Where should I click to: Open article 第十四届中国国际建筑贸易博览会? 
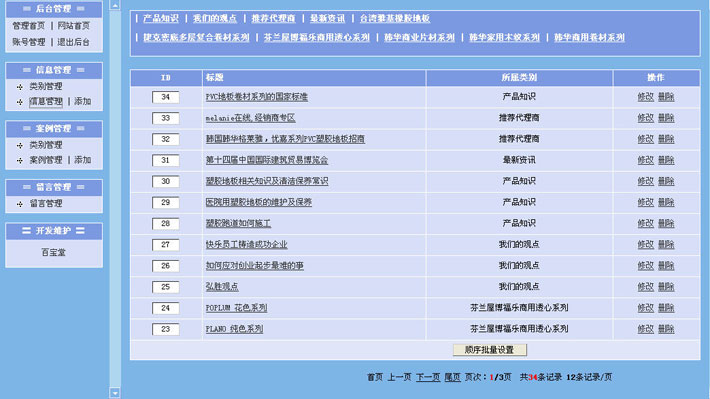(x=267, y=160)
